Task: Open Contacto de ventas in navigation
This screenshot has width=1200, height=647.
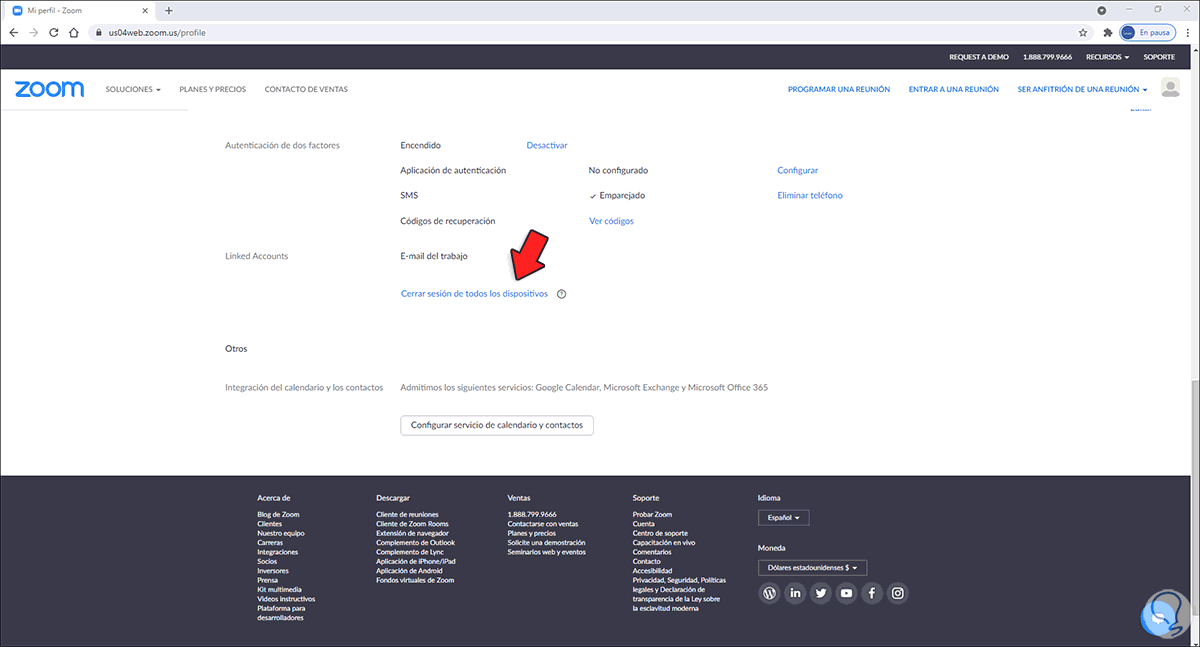Action: tap(306, 89)
